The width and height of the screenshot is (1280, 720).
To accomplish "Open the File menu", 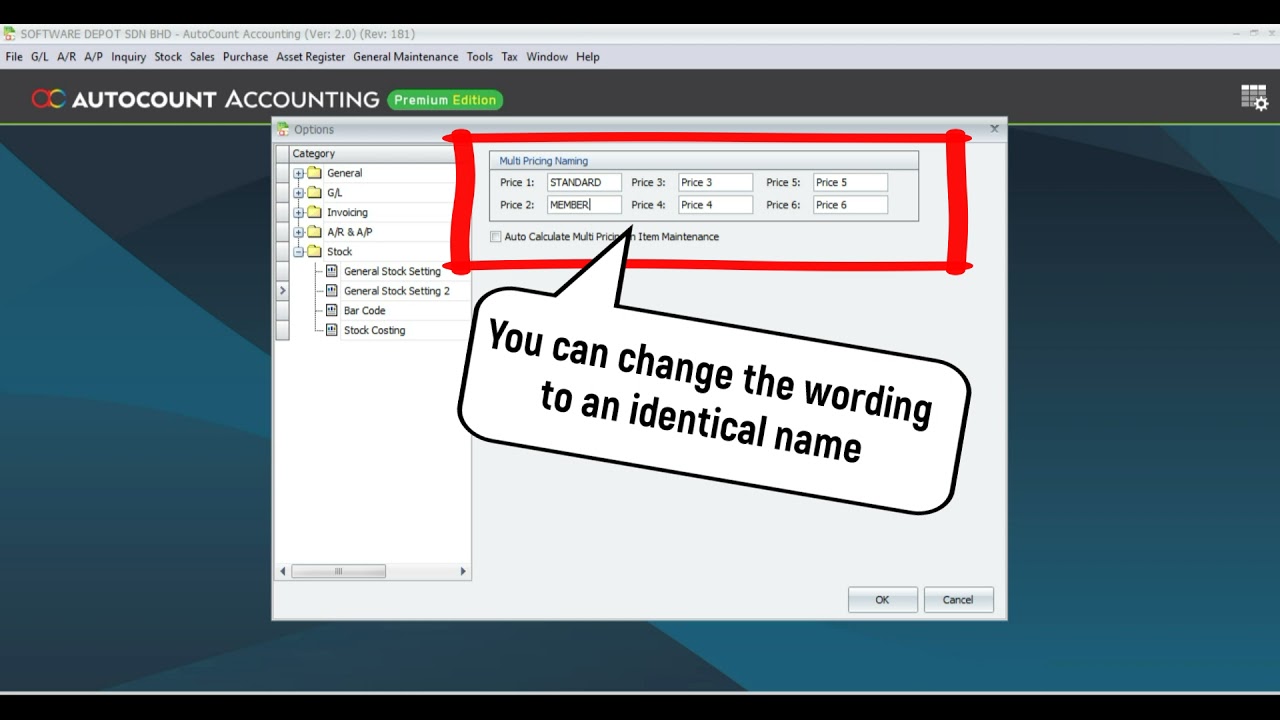I will pos(14,57).
